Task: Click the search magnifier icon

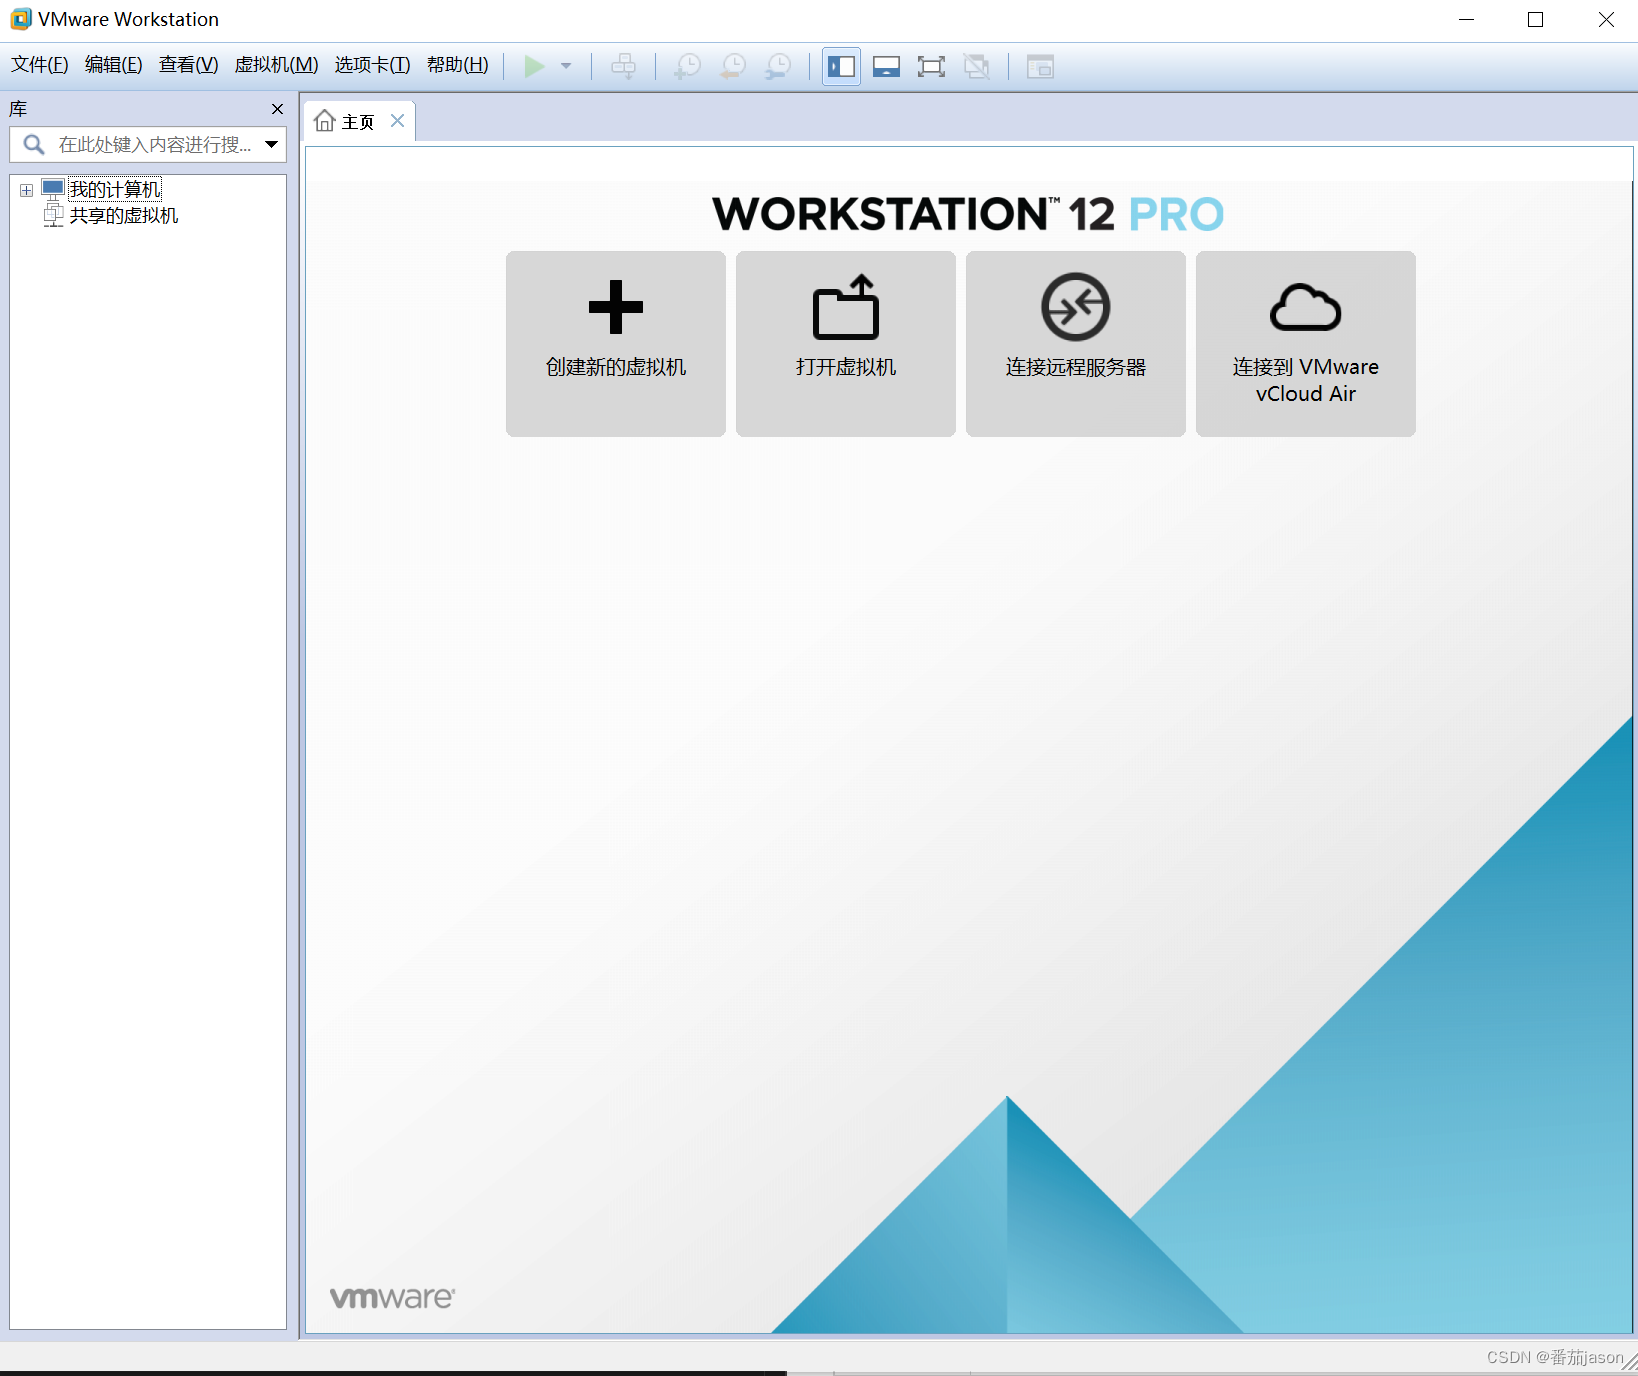Action: [x=34, y=145]
